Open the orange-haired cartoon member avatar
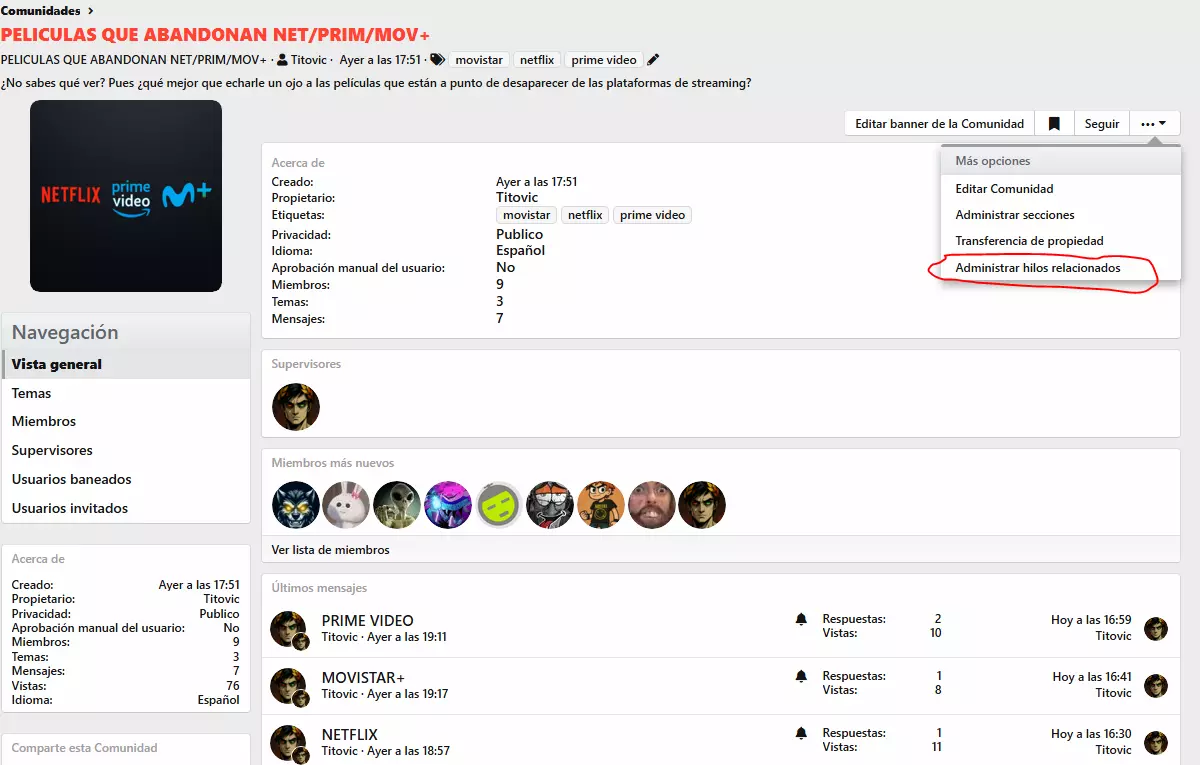This screenshot has width=1200, height=765. pyautogui.click(x=601, y=505)
